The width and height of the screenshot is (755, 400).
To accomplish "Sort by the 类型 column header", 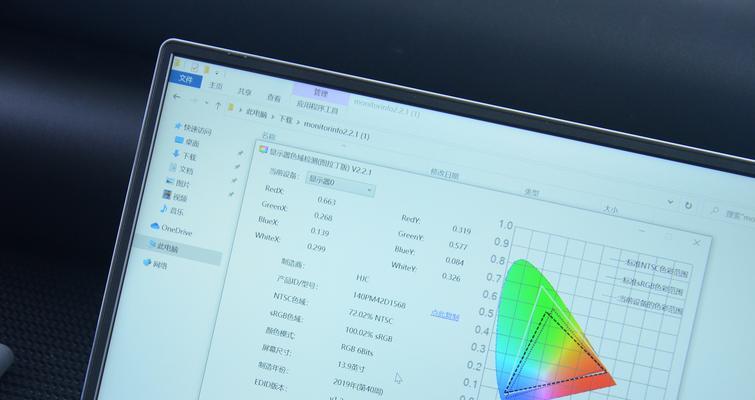I will pyautogui.click(x=531, y=192).
